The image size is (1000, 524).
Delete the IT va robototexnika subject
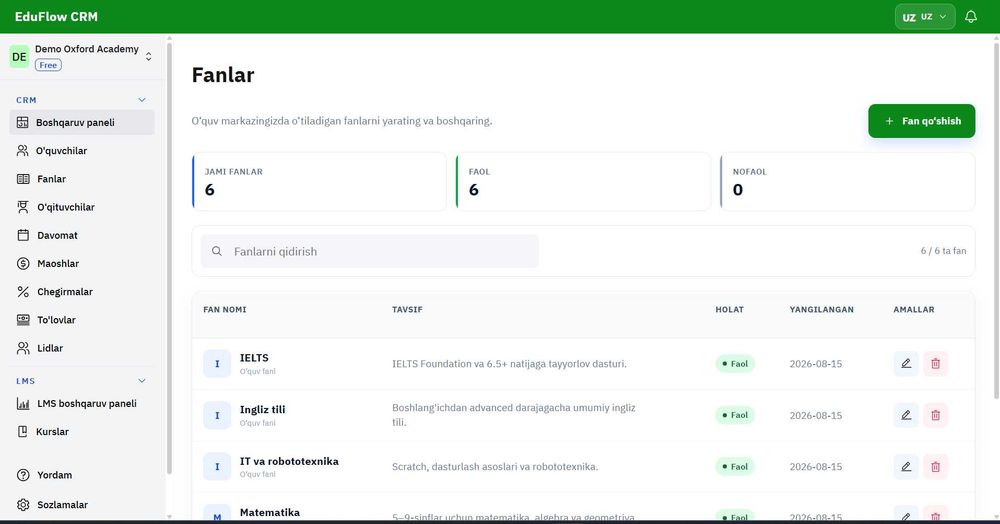936,467
